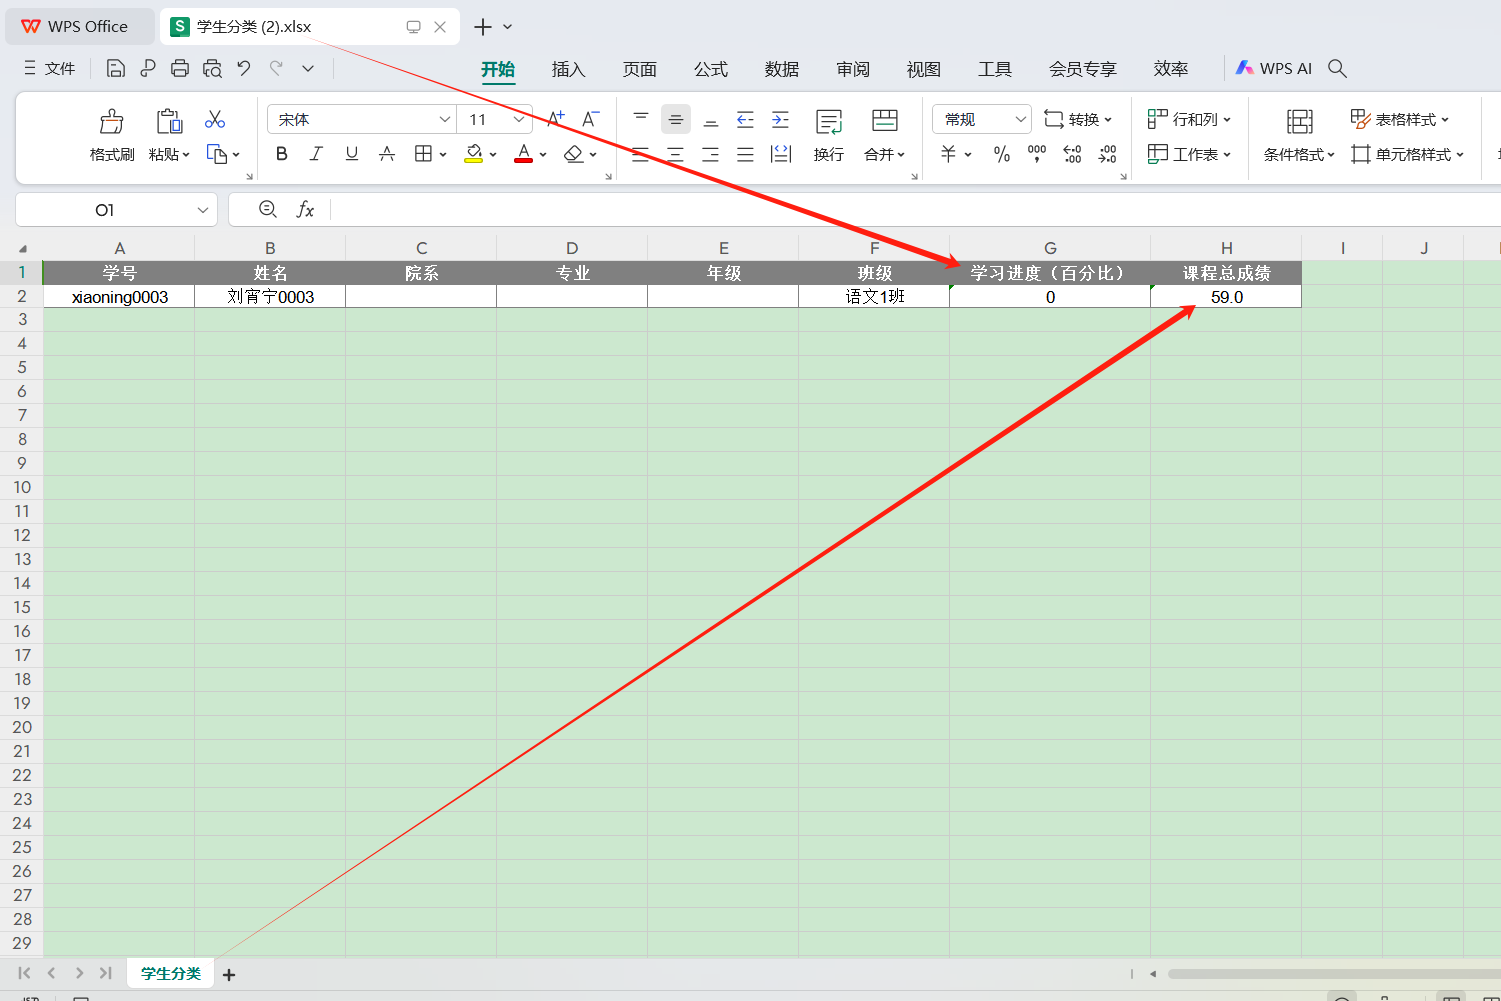Switch to the 插入 (Insert) tab
1501x1001 pixels.
[567, 69]
